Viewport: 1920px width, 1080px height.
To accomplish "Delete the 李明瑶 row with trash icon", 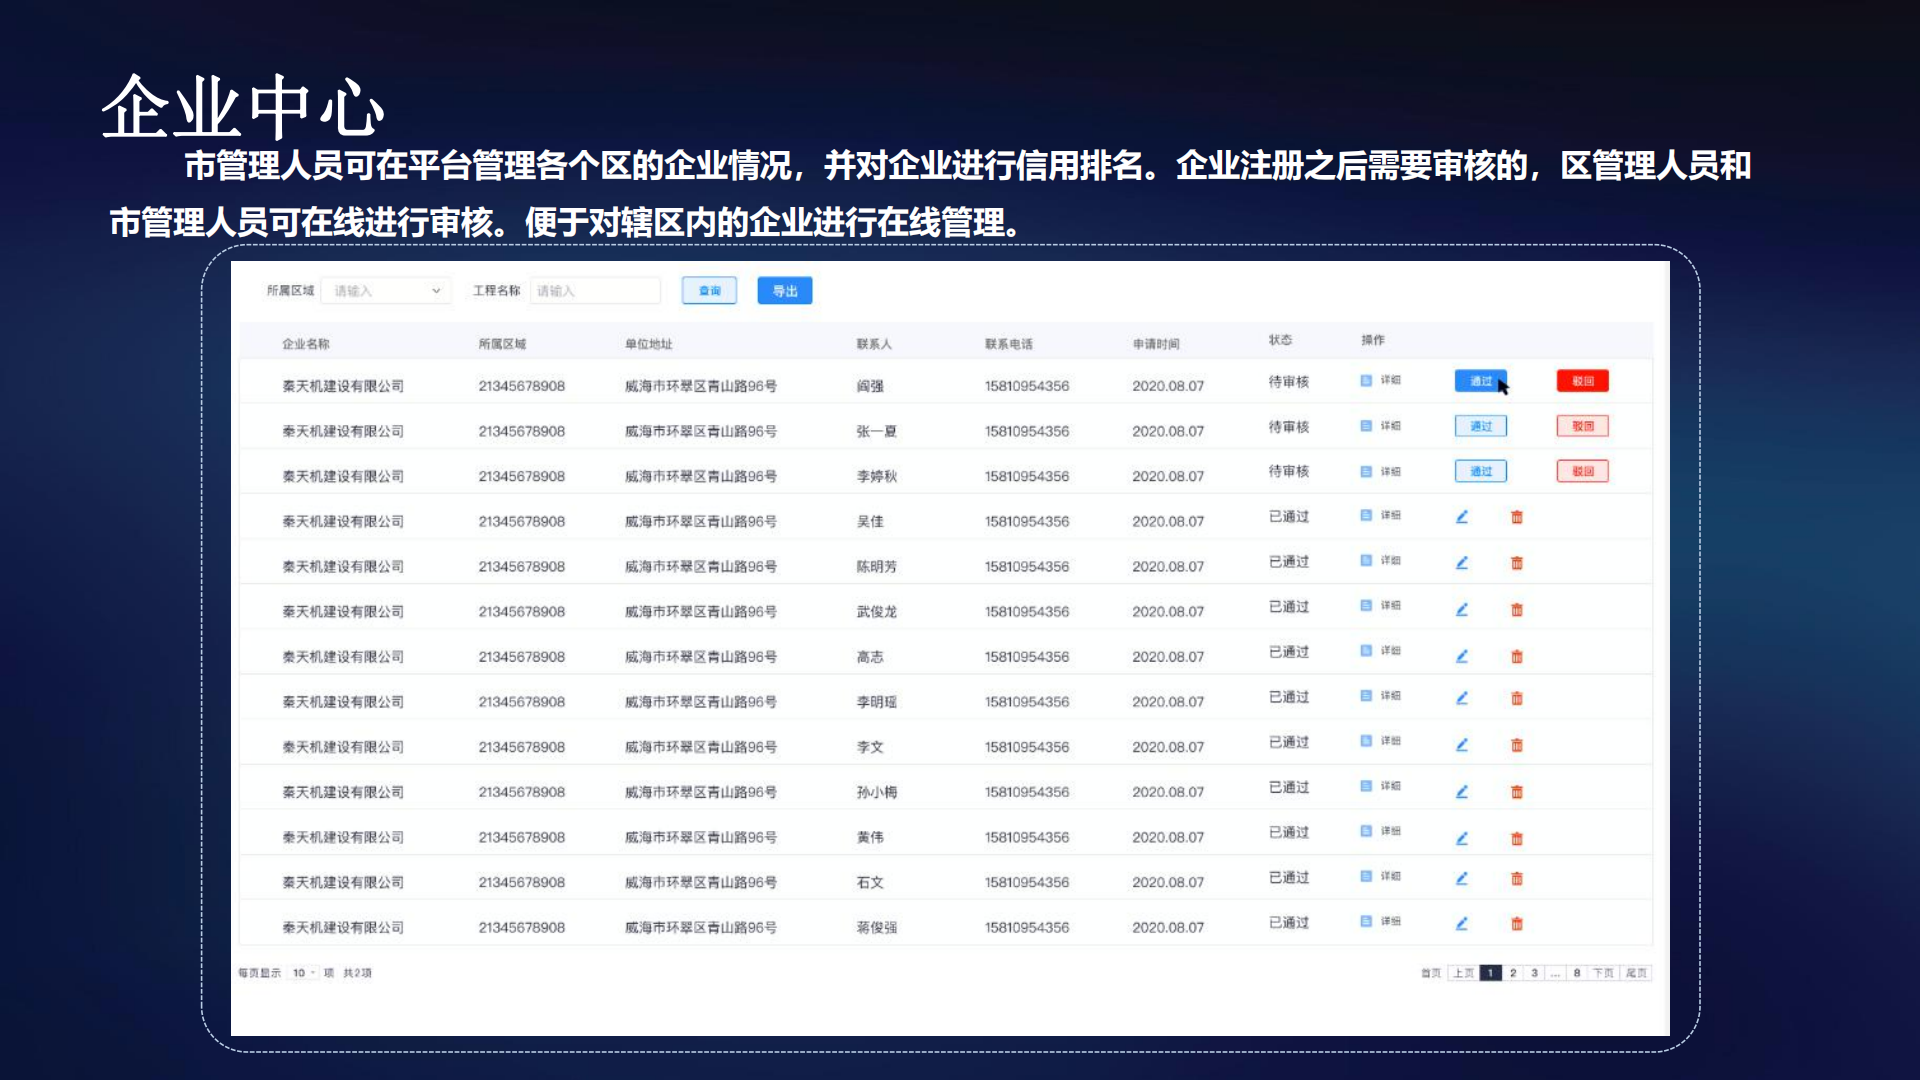I will point(1517,698).
